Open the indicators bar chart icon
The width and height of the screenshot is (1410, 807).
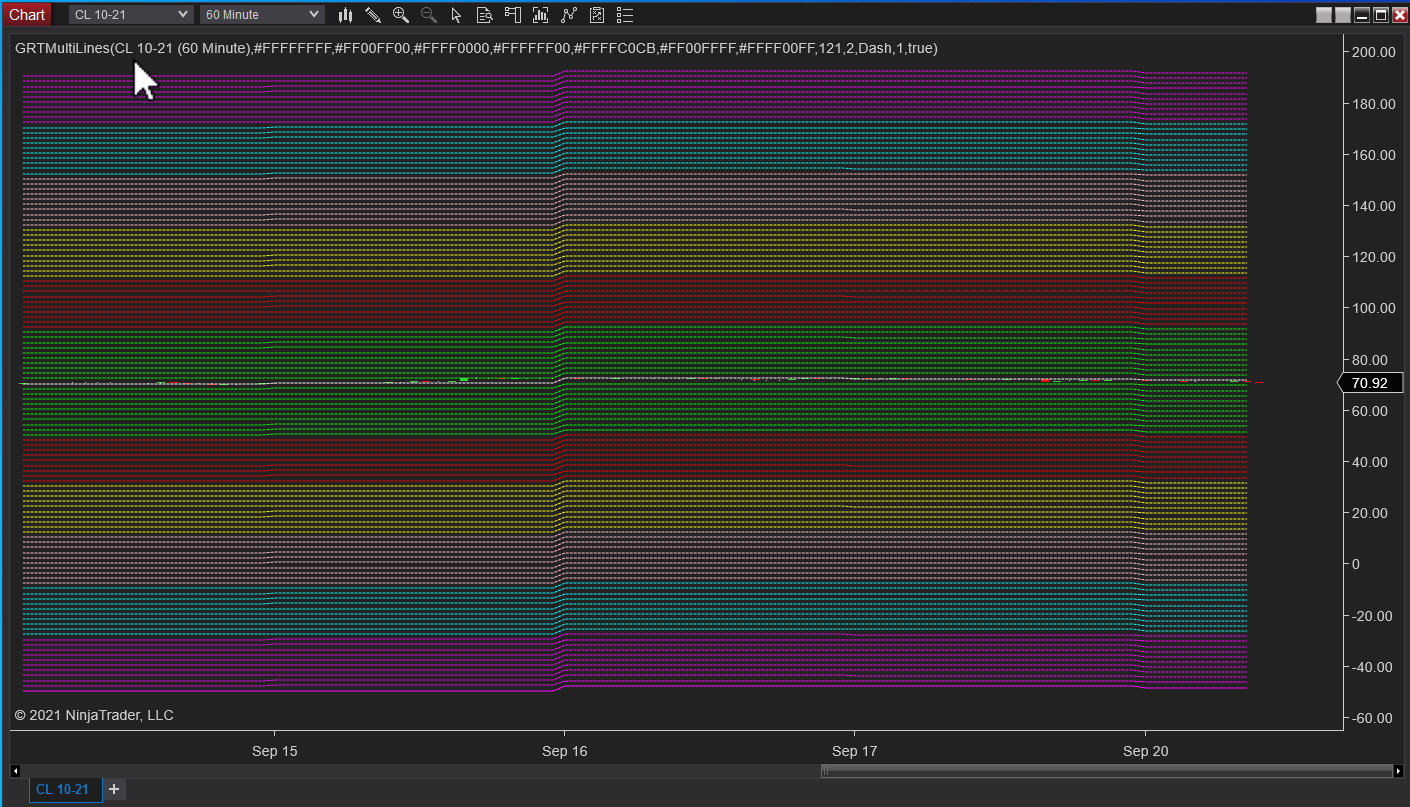click(x=541, y=15)
